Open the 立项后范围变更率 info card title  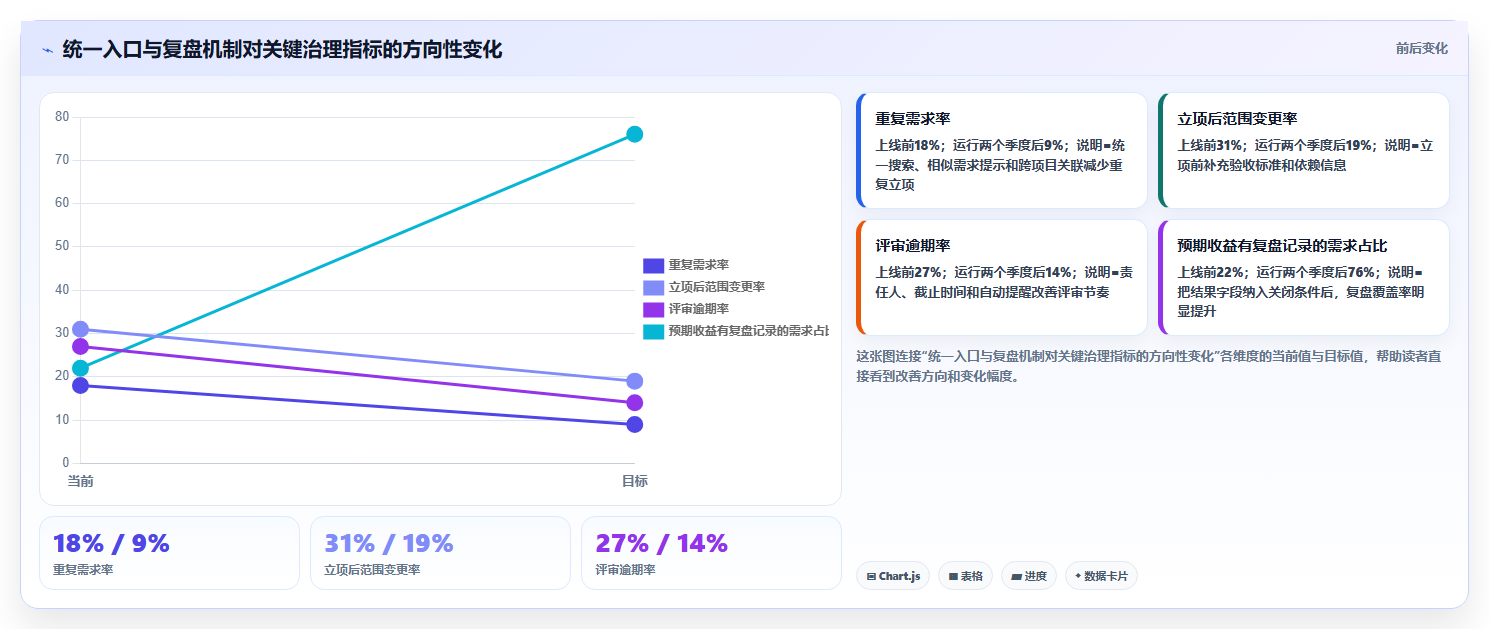click(x=1237, y=119)
